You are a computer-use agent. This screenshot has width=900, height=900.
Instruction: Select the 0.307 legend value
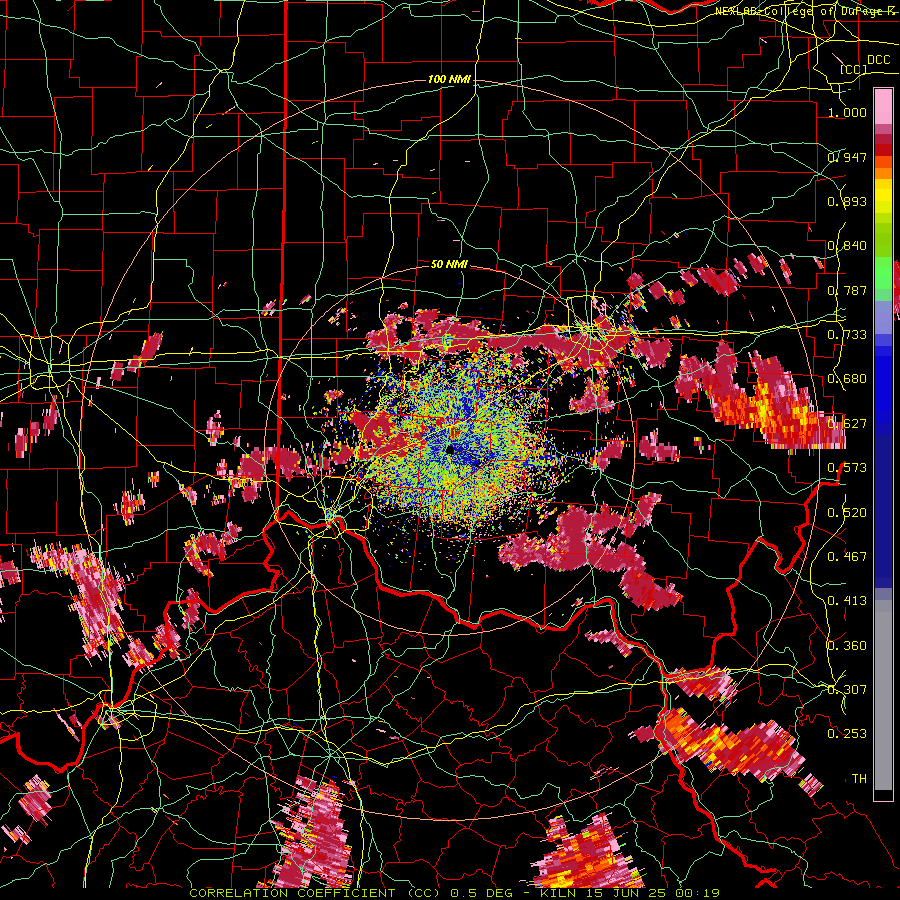(x=847, y=689)
